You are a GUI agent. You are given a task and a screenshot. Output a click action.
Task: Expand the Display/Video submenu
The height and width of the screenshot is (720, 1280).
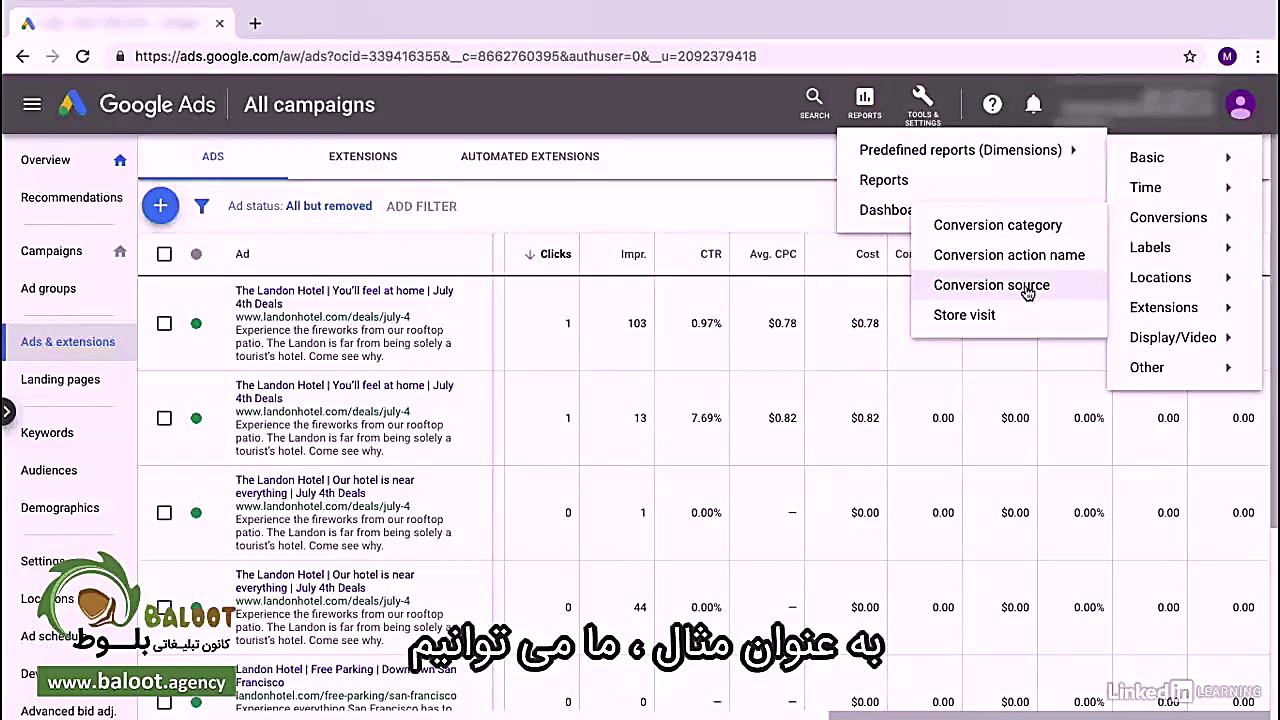point(1173,337)
